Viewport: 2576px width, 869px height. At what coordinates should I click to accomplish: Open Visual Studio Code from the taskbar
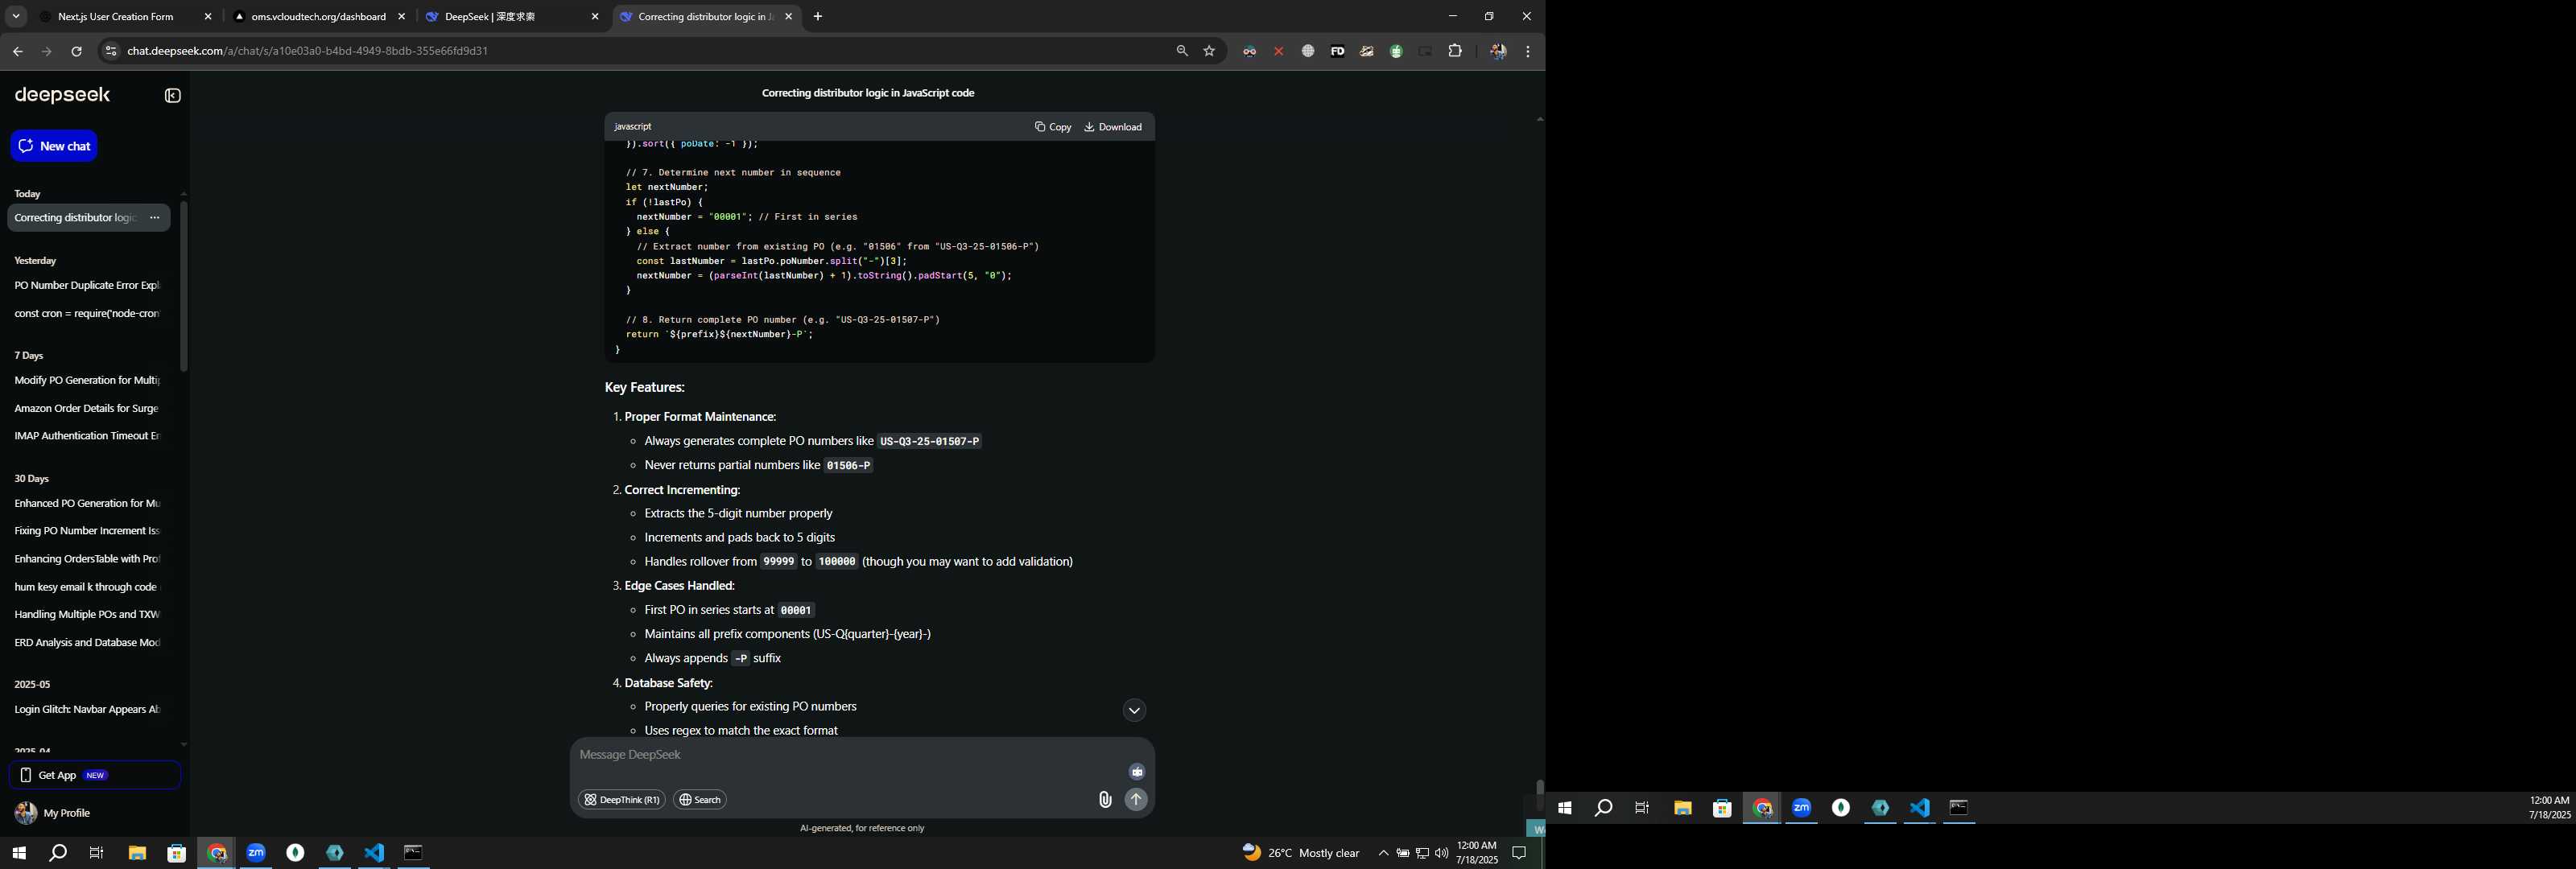(x=374, y=853)
